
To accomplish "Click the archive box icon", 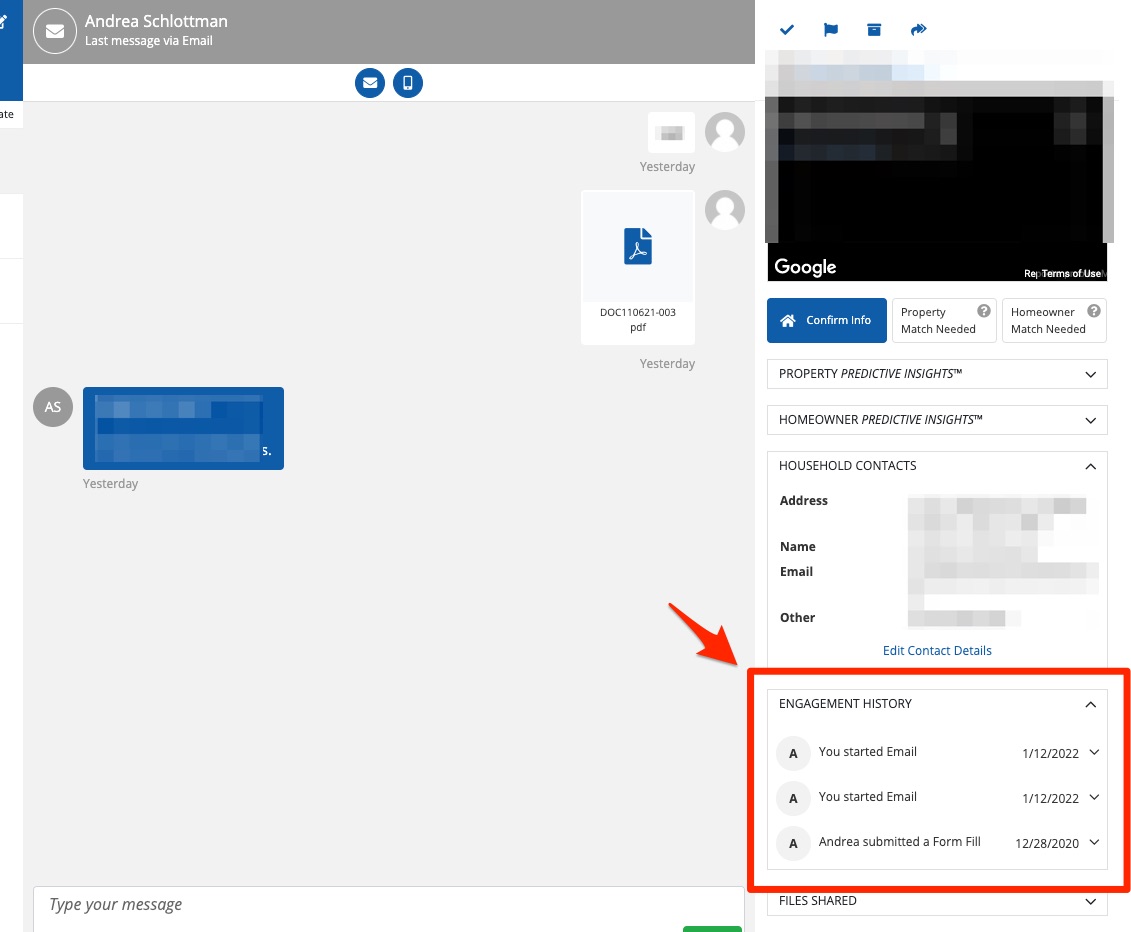I will pos(874,30).
